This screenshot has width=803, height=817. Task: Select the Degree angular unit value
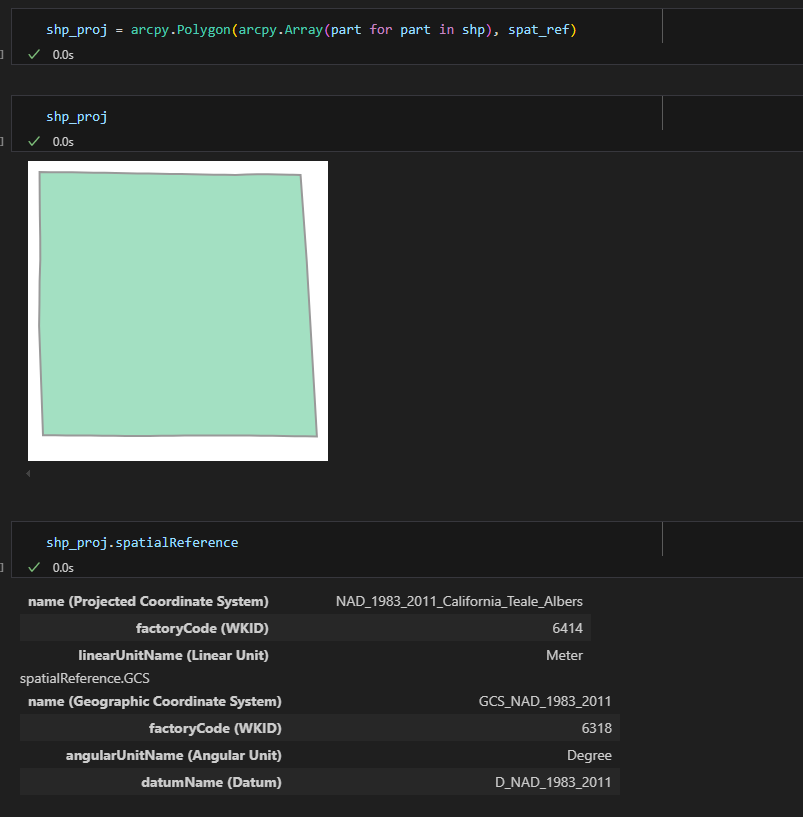(589, 756)
